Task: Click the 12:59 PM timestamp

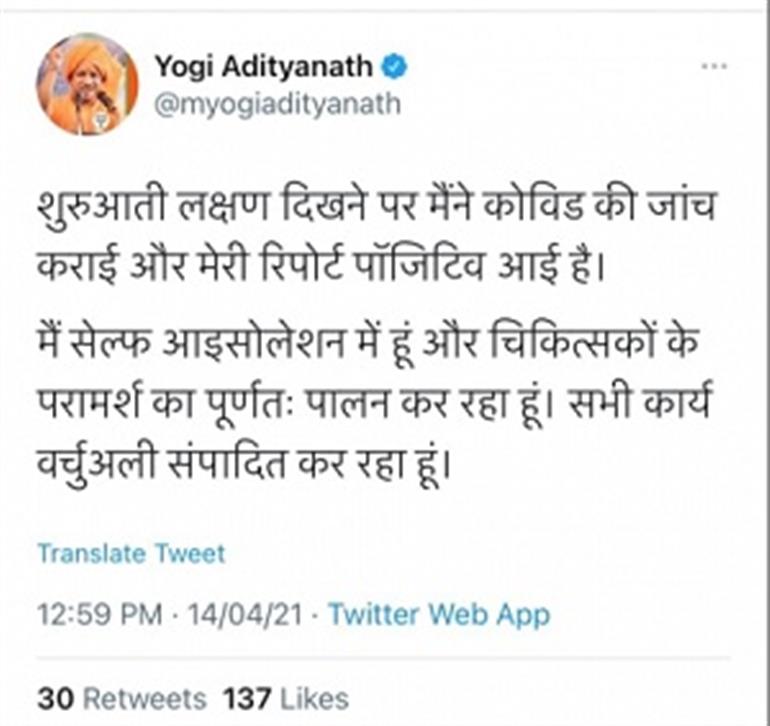Action: click(100, 614)
